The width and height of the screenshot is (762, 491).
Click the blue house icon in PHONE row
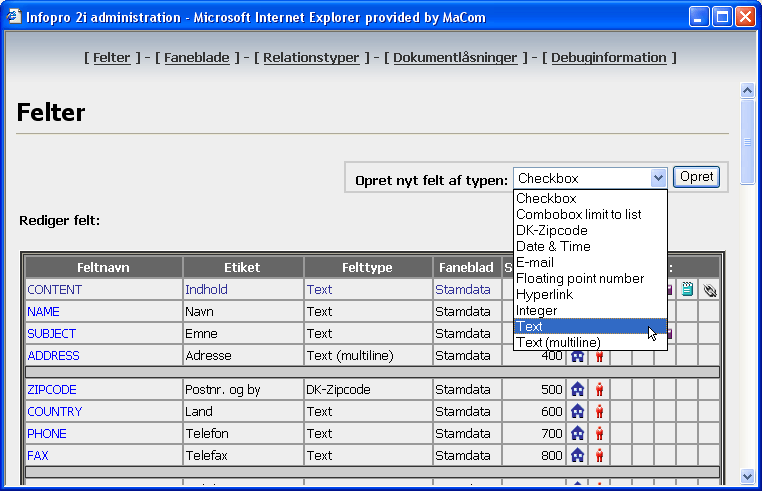tap(577, 433)
